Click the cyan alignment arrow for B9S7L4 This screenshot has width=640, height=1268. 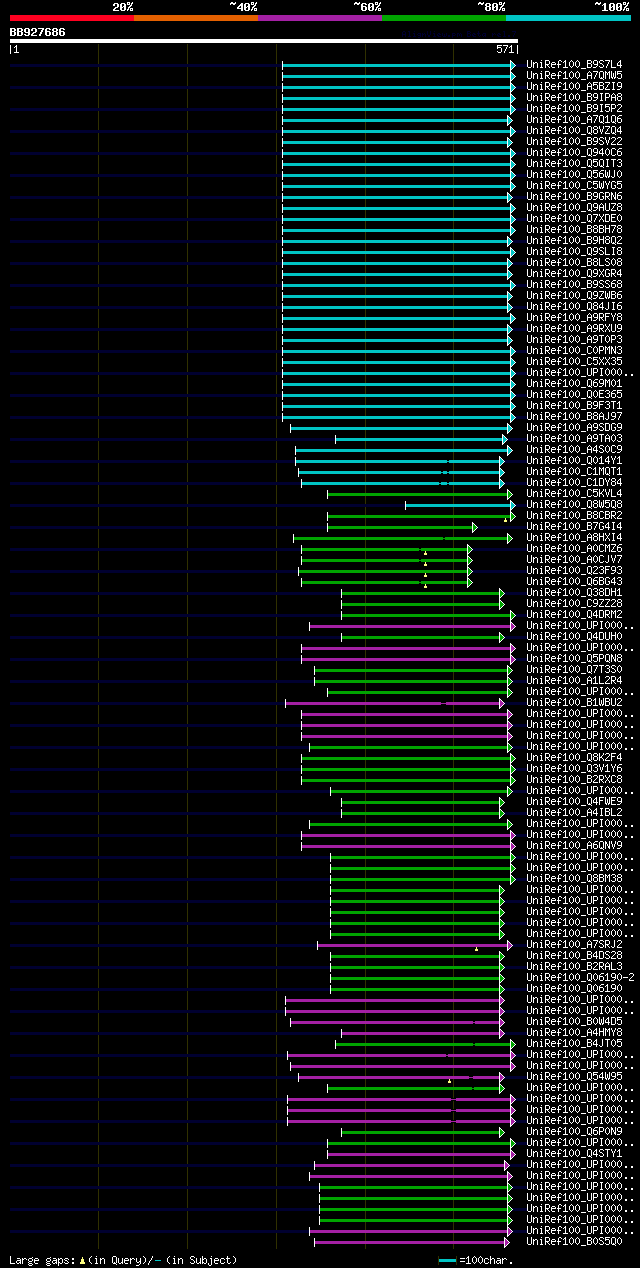tap(399, 65)
